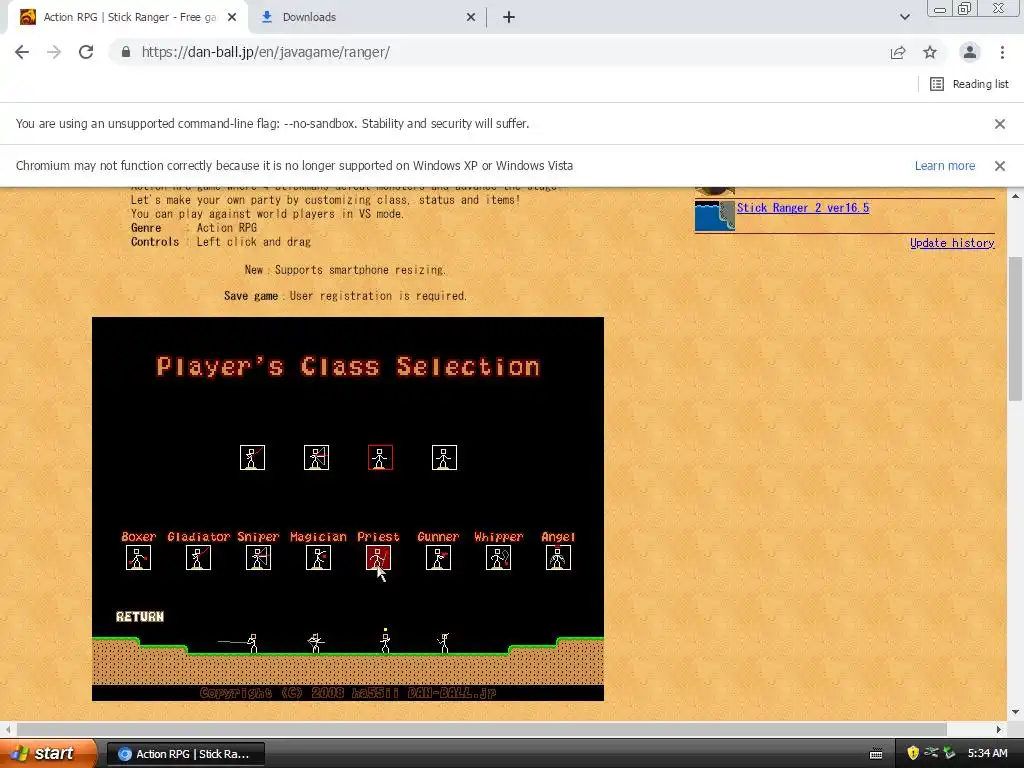Click the horizontal page scrollbar thumb

482,729
